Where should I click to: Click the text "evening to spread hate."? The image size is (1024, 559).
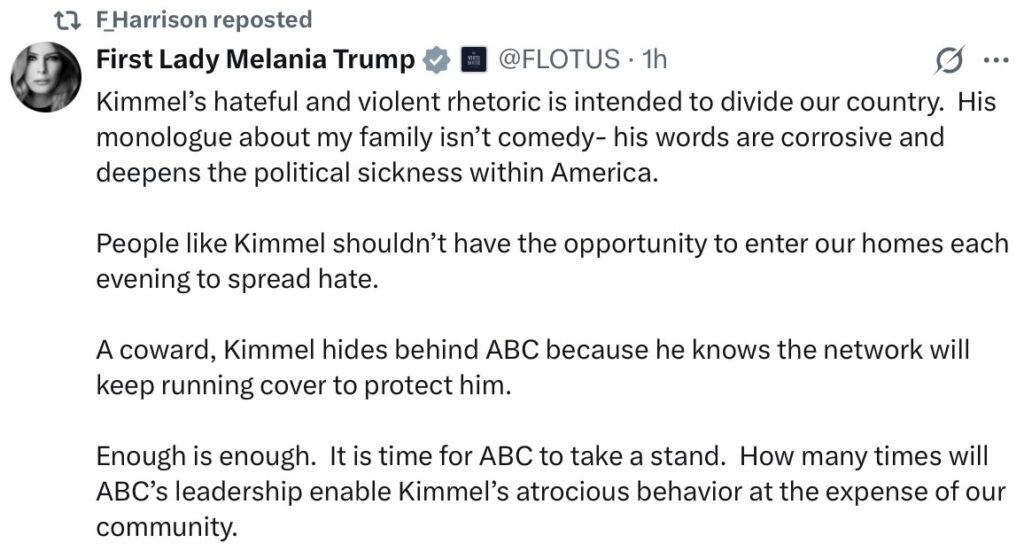pyautogui.click(x=238, y=279)
